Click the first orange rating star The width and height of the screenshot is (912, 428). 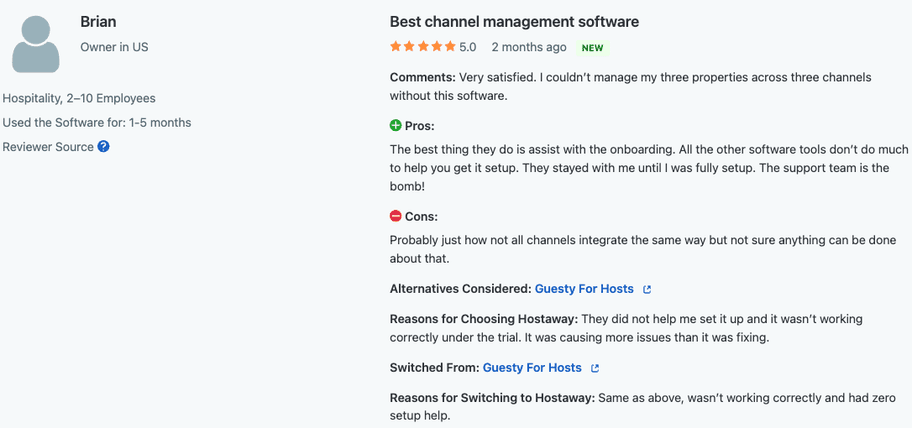pos(396,47)
